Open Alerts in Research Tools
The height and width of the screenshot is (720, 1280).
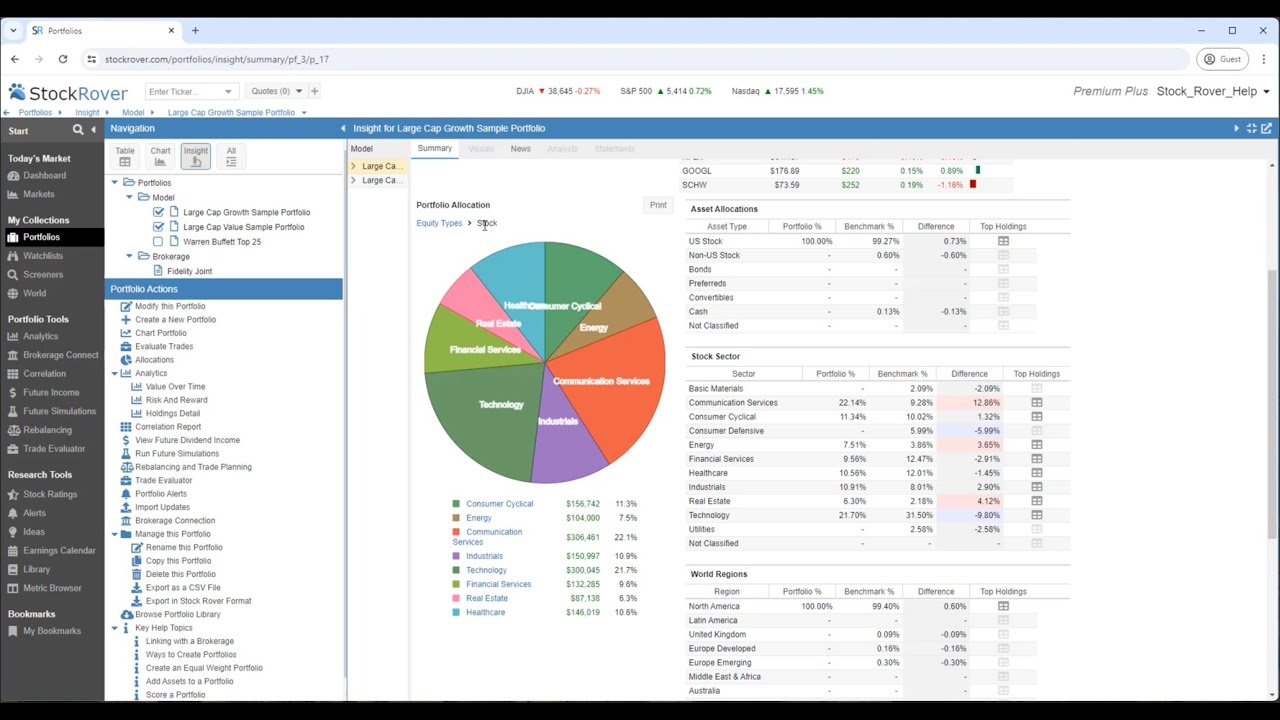click(x=34, y=513)
